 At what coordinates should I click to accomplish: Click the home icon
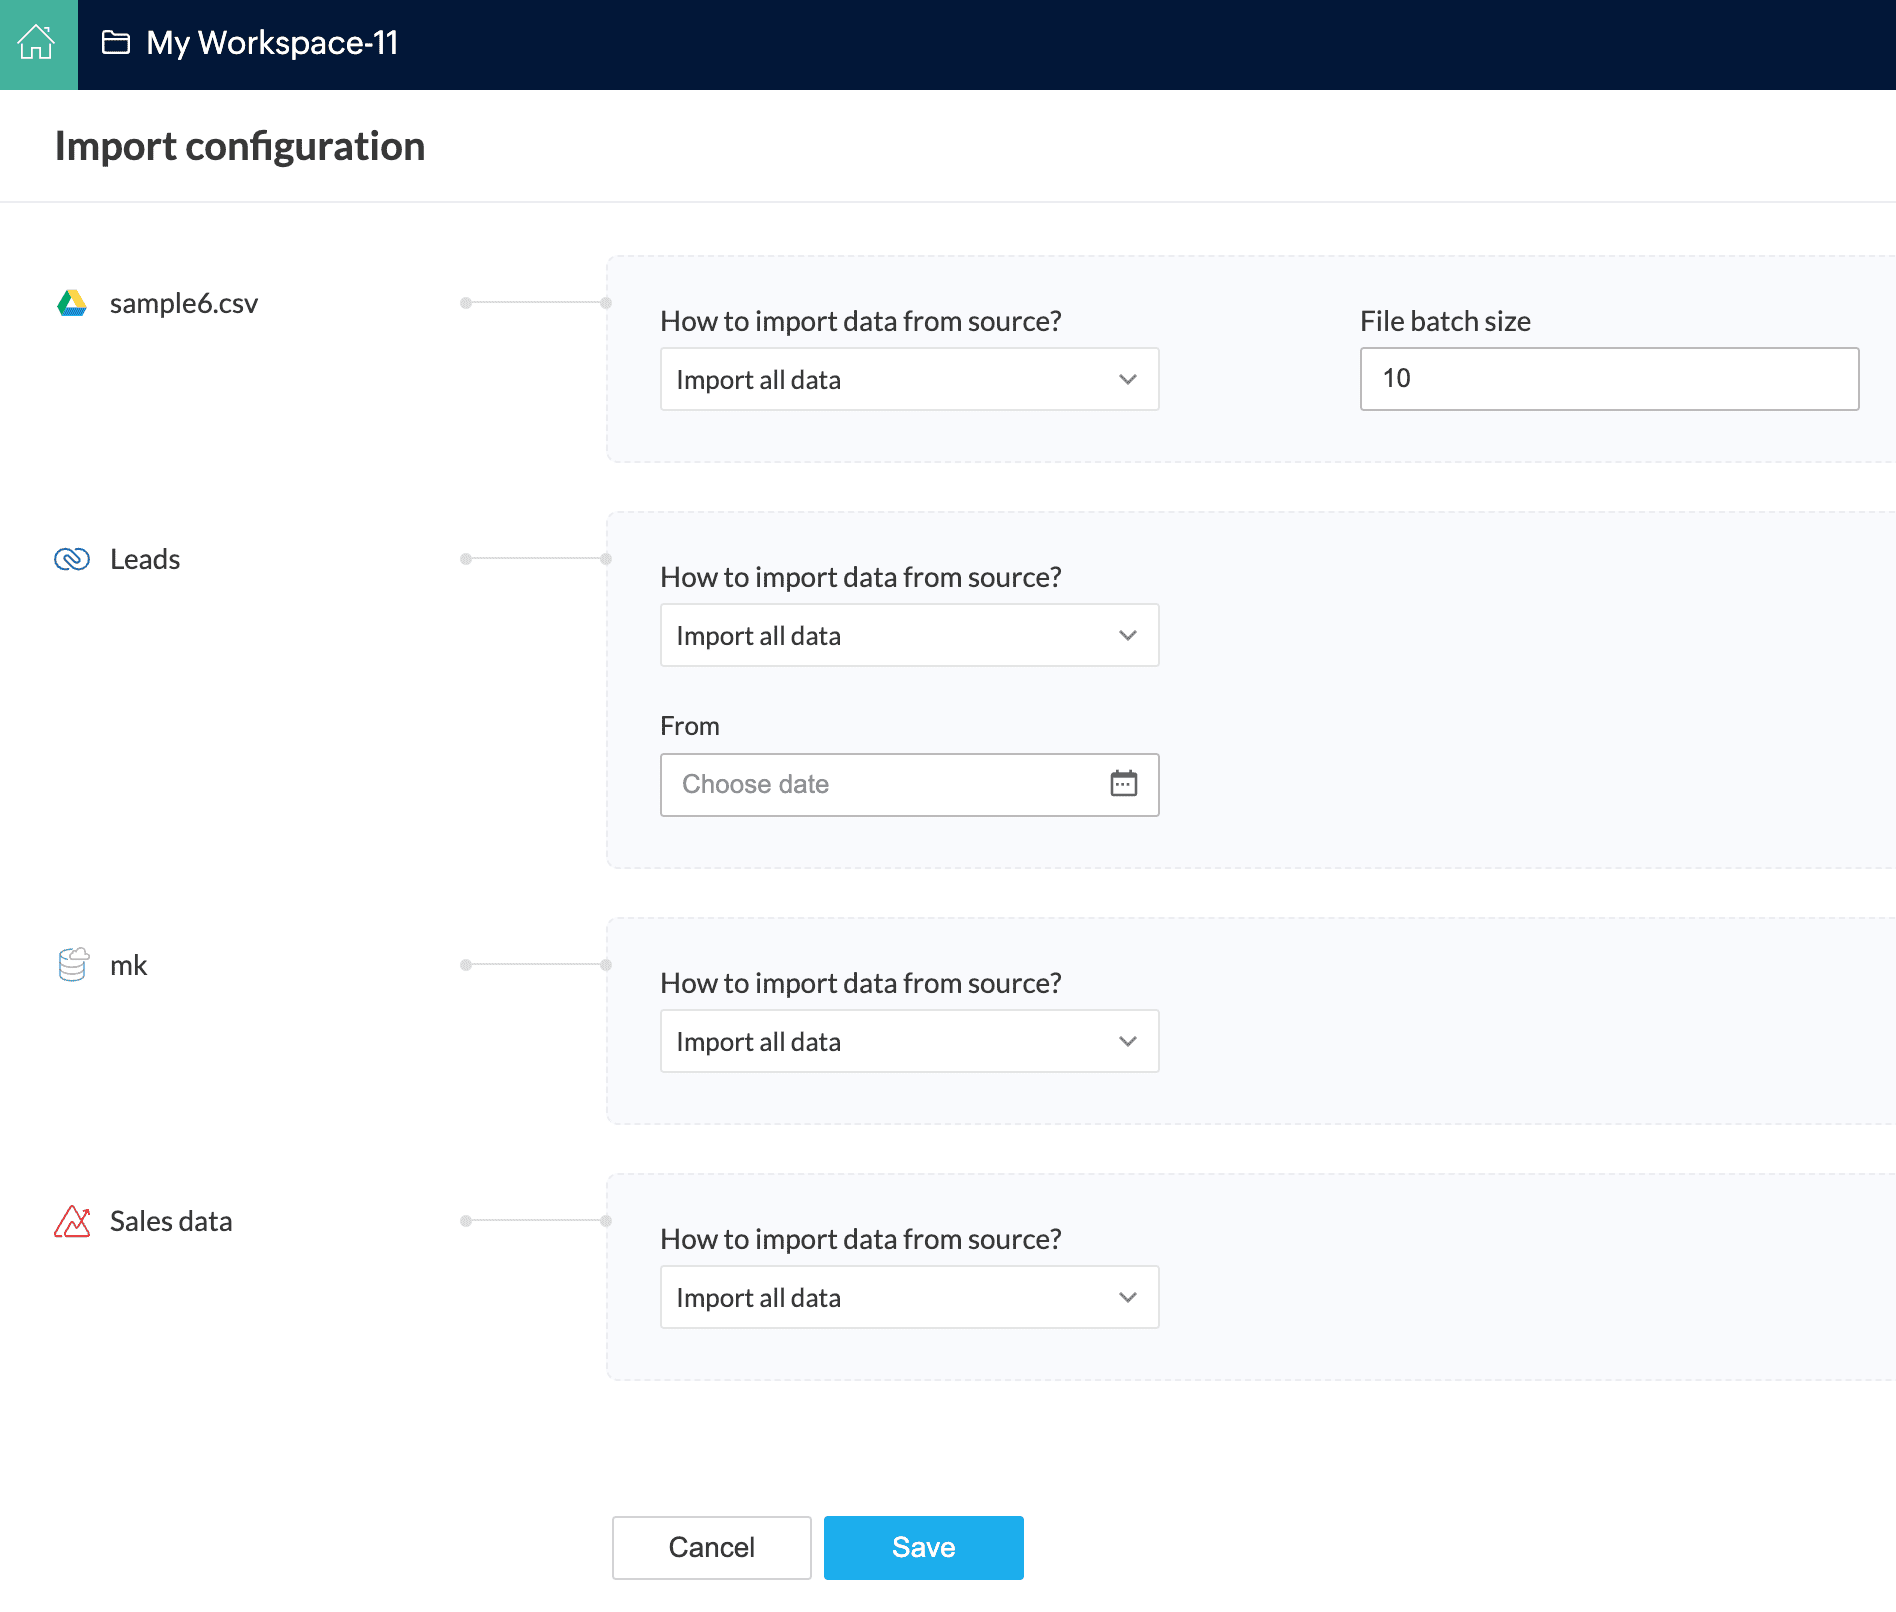37,43
